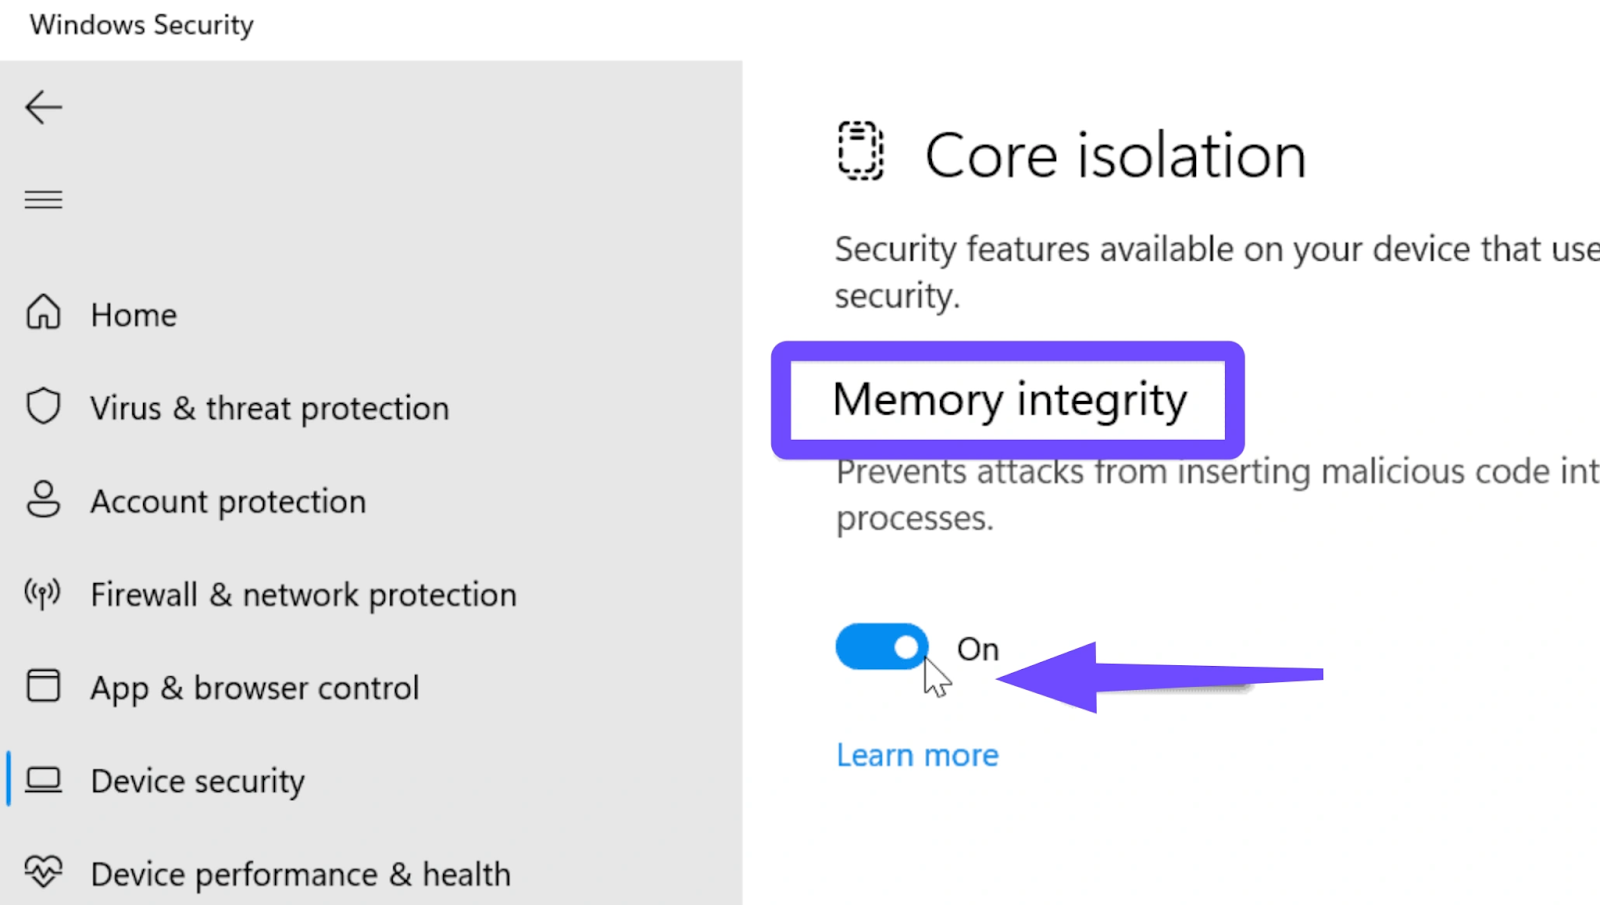Select the Device security label
This screenshot has width=1600, height=905.
[198, 781]
